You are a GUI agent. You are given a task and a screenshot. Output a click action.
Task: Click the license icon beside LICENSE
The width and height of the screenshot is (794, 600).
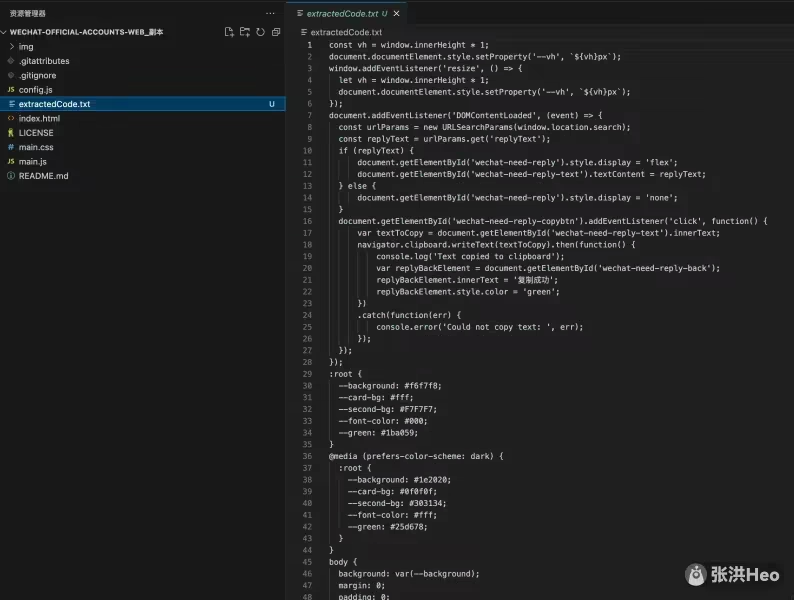(11, 133)
